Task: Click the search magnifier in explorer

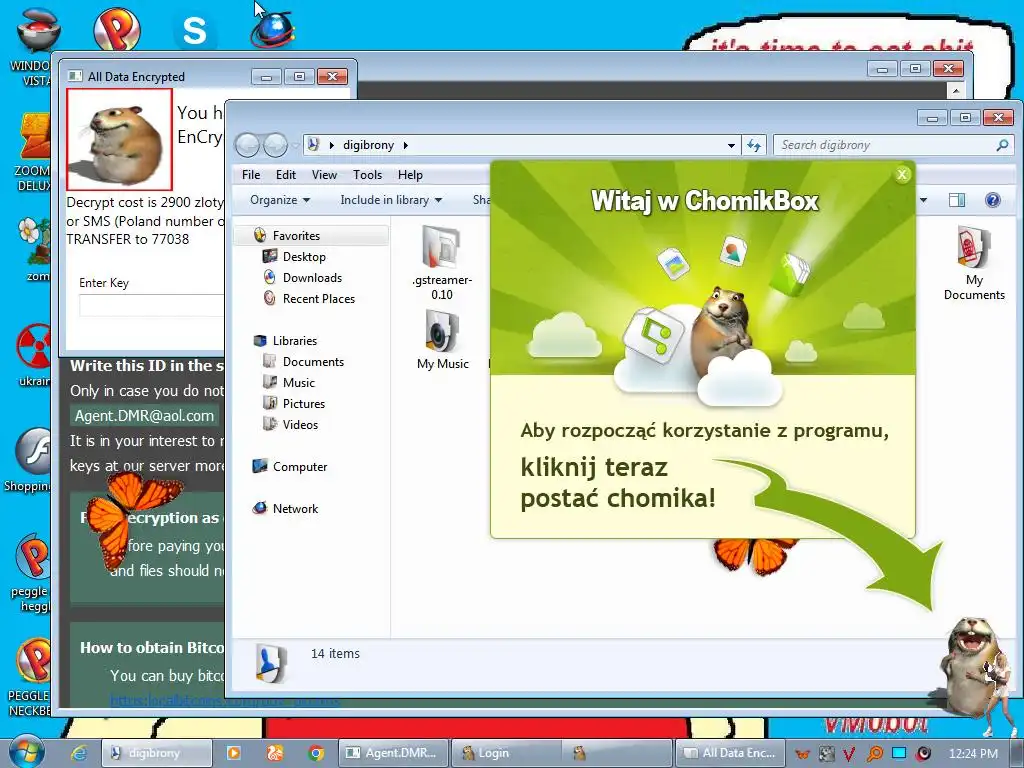Action: (x=1002, y=145)
